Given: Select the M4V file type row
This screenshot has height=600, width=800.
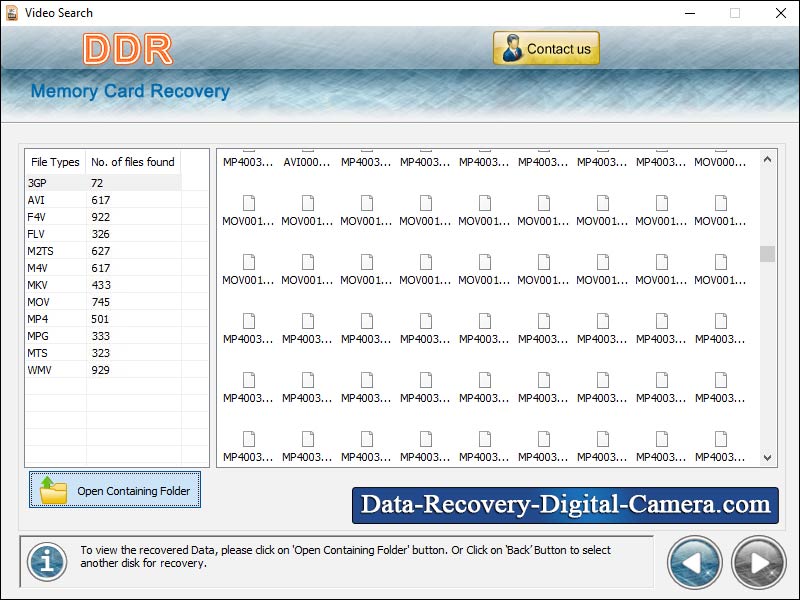Looking at the screenshot, I should 104,268.
